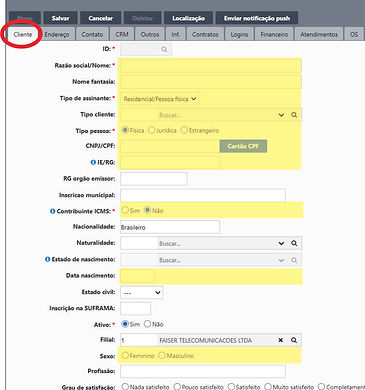
Task: Click info icon next to IE/RG
Action: 93,162
